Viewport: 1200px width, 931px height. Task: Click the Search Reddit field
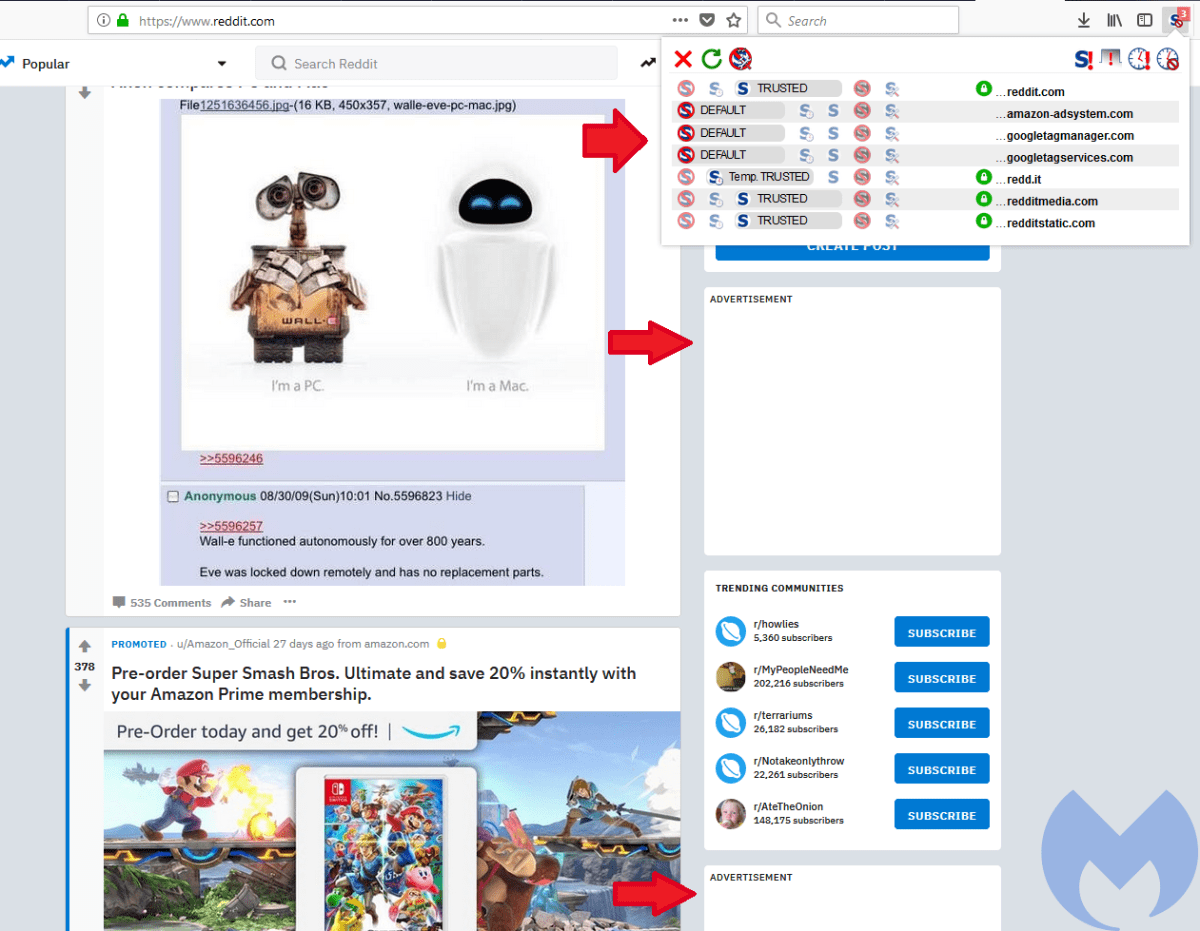coord(436,63)
